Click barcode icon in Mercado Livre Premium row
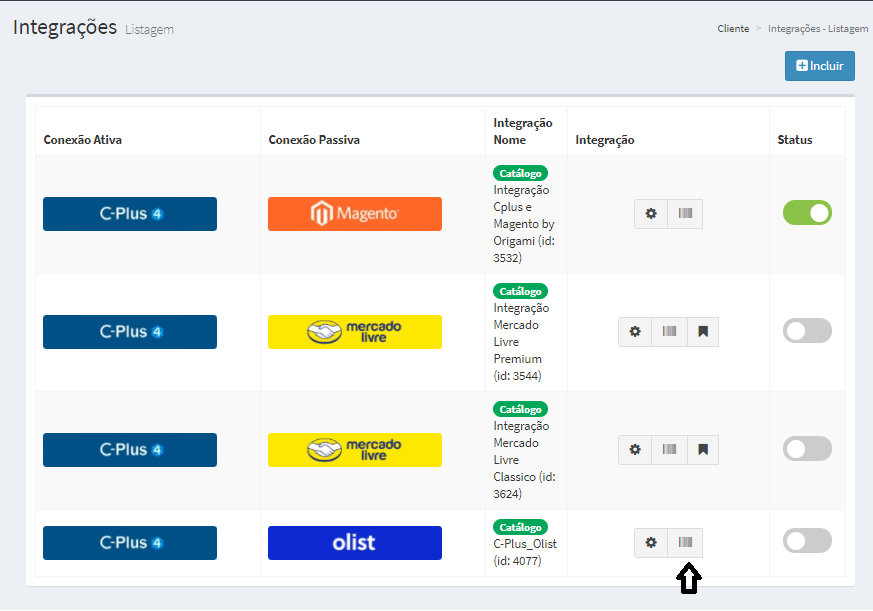The height and width of the screenshot is (611, 873). [669, 332]
